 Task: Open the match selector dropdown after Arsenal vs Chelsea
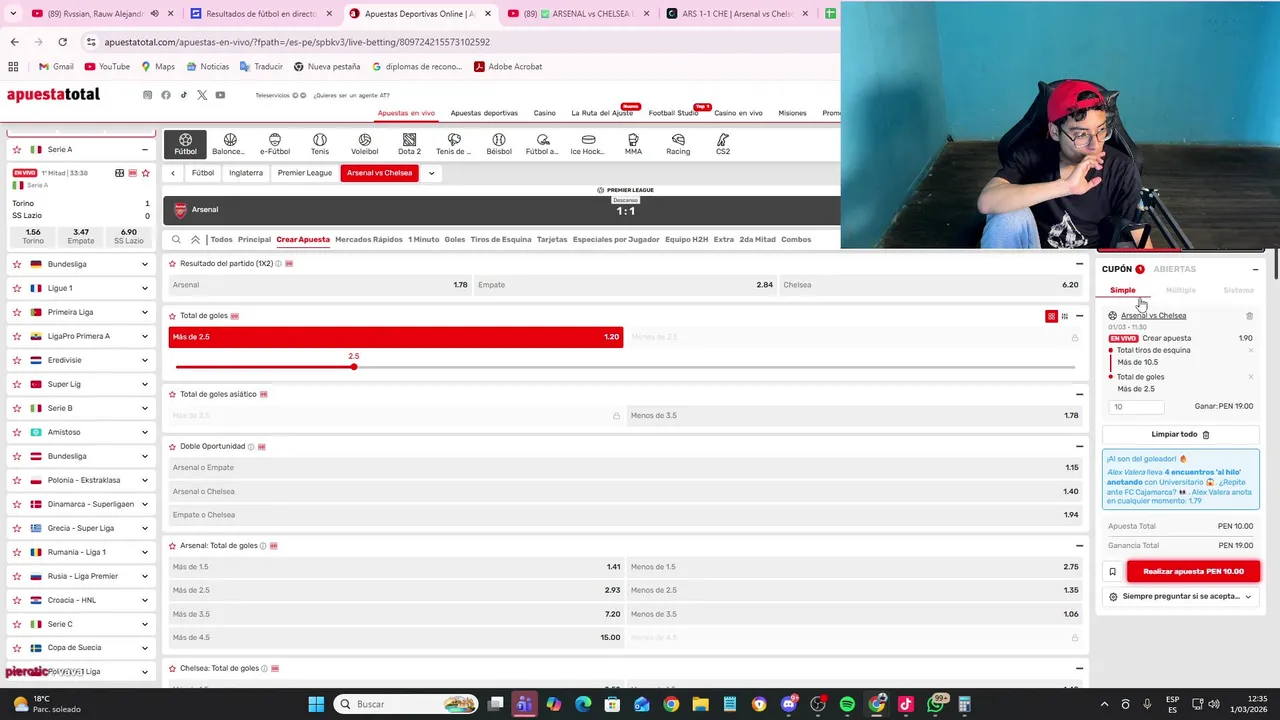(432, 173)
